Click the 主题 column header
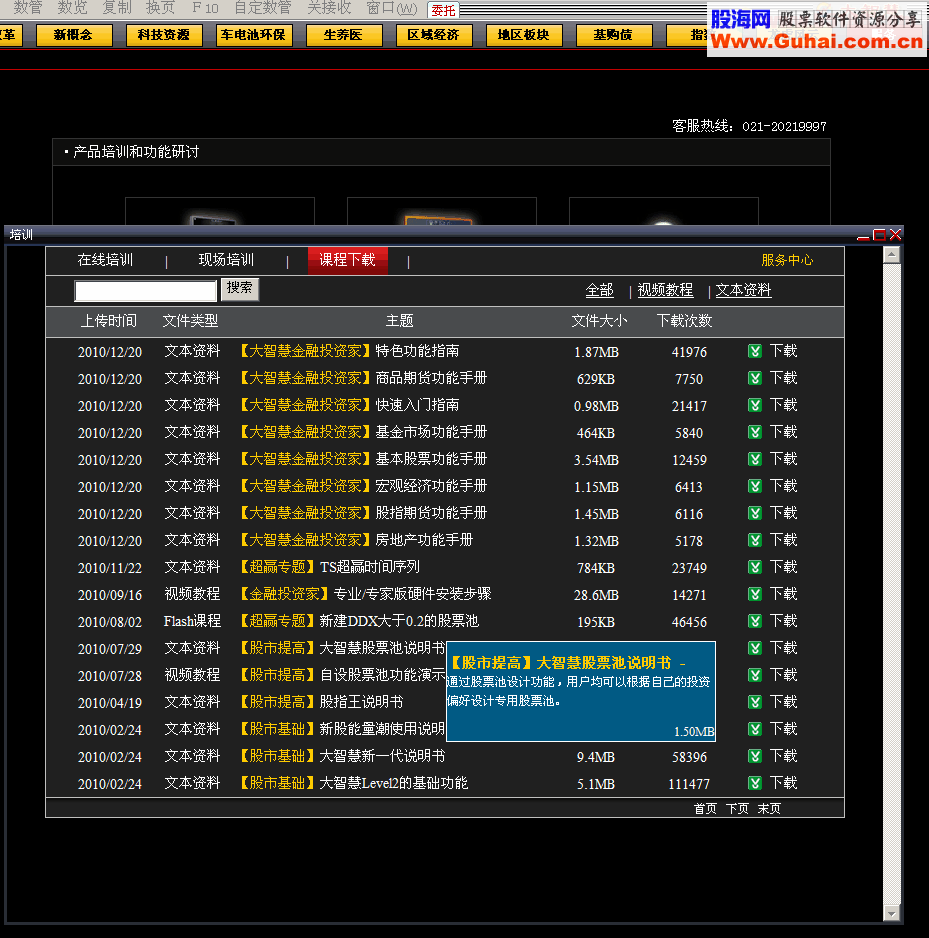The height and width of the screenshot is (938, 929). coord(400,321)
